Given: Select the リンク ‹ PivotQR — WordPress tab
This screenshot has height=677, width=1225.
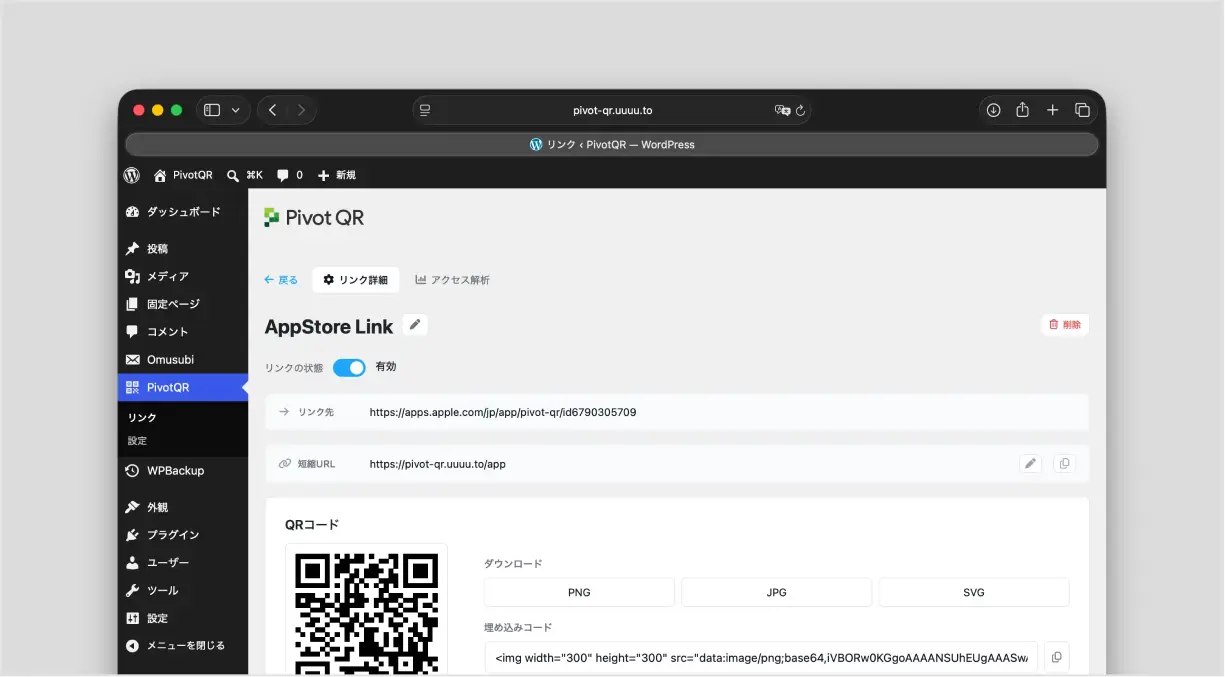Looking at the screenshot, I should click(612, 144).
